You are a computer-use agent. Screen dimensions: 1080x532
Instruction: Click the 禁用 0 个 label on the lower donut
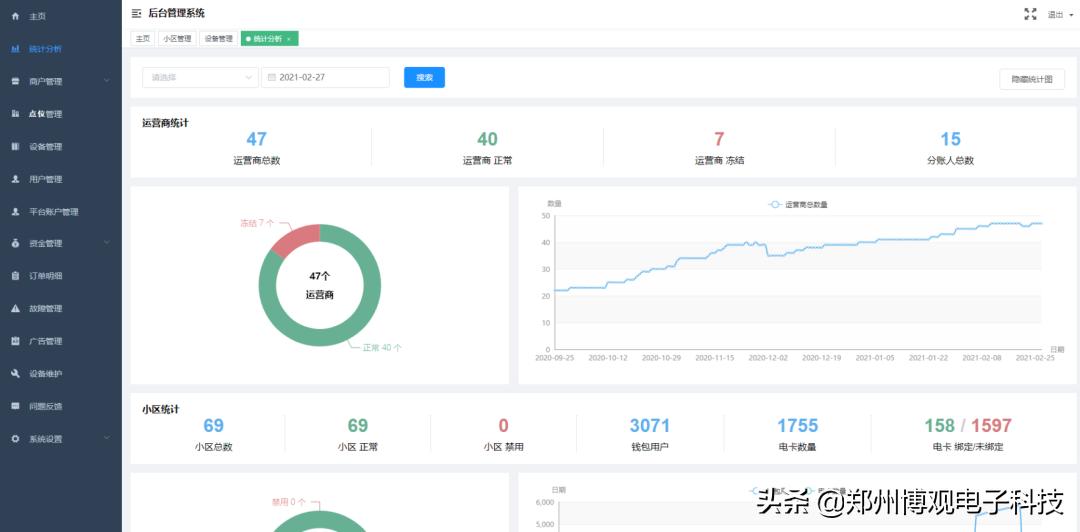coord(288,502)
